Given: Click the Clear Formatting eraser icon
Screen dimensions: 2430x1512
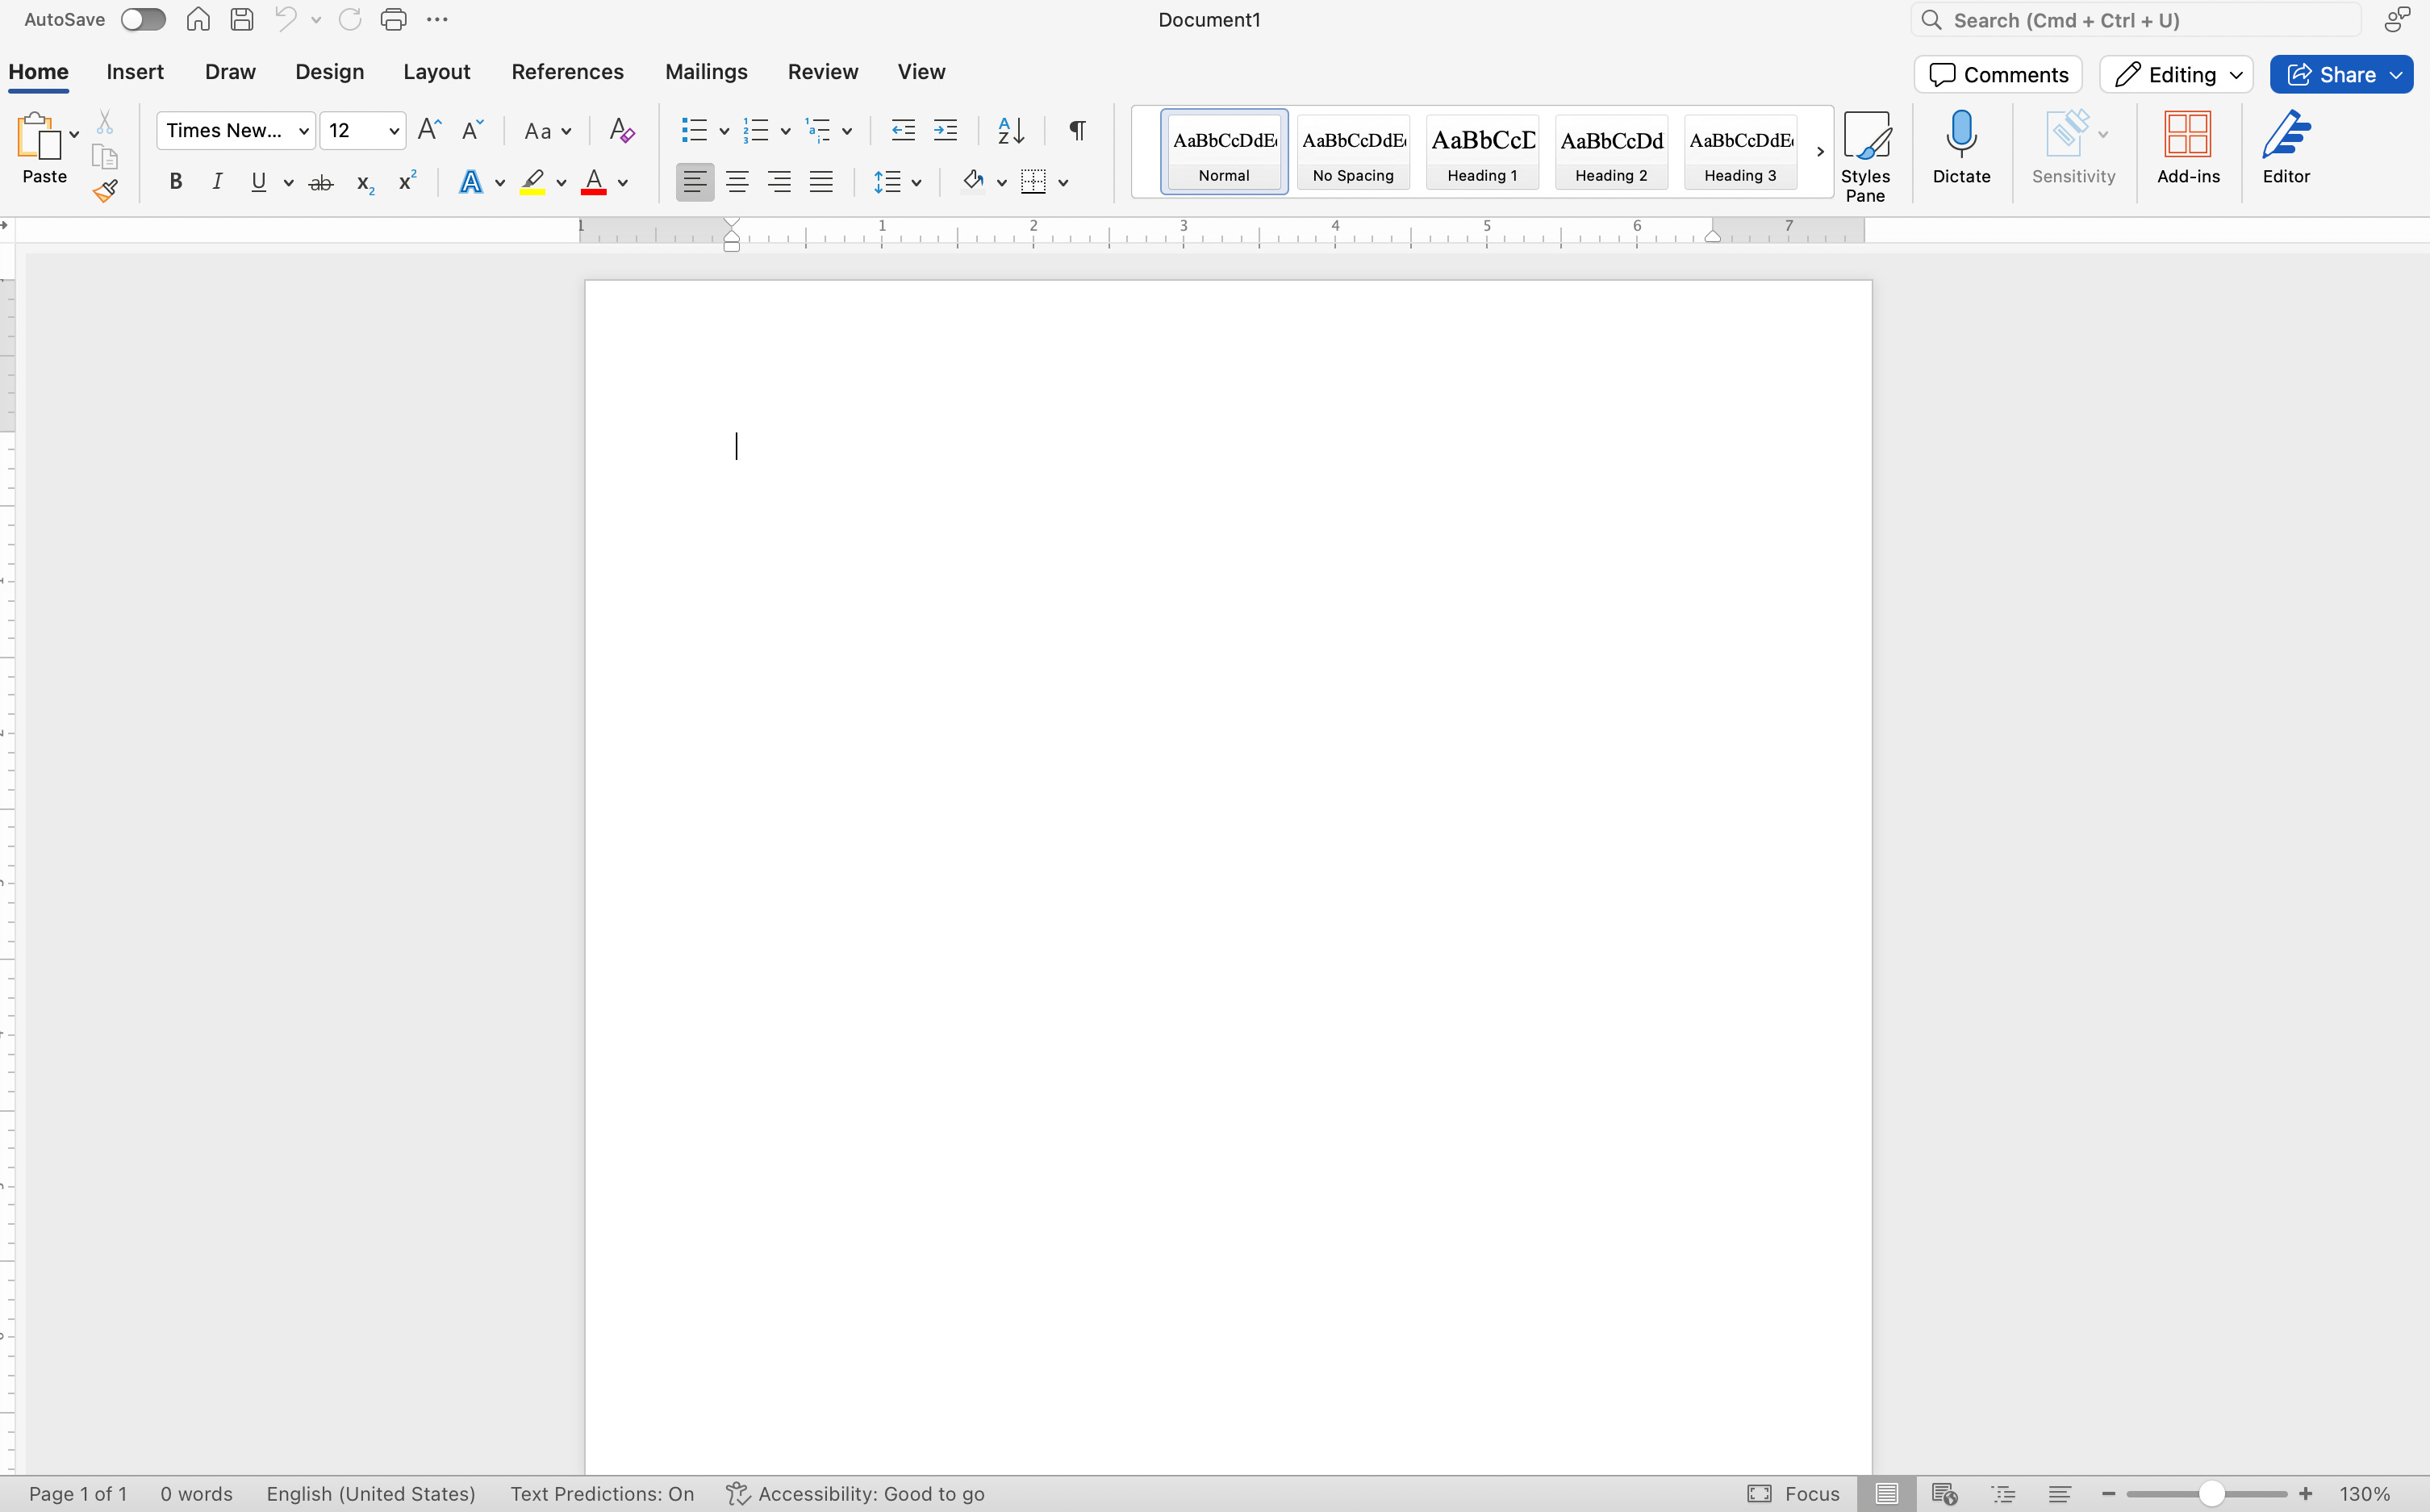Looking at the screenshot, I should 621,131.
